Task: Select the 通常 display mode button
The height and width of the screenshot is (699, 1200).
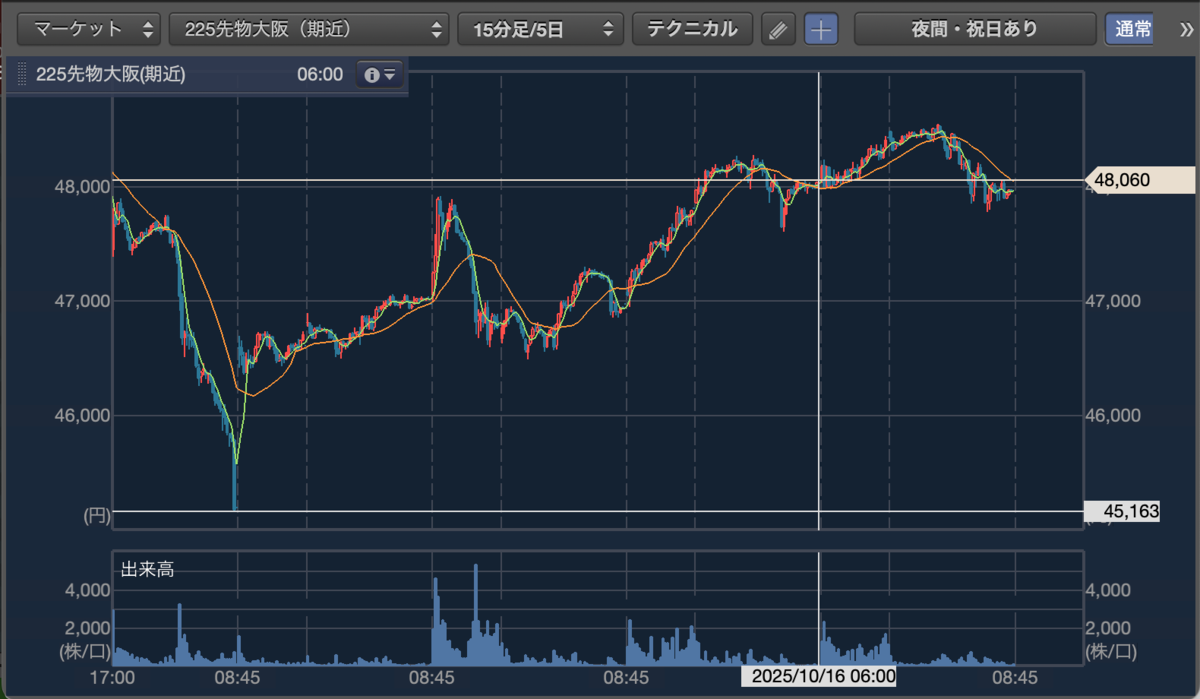Action: (x=1129, y=29)
